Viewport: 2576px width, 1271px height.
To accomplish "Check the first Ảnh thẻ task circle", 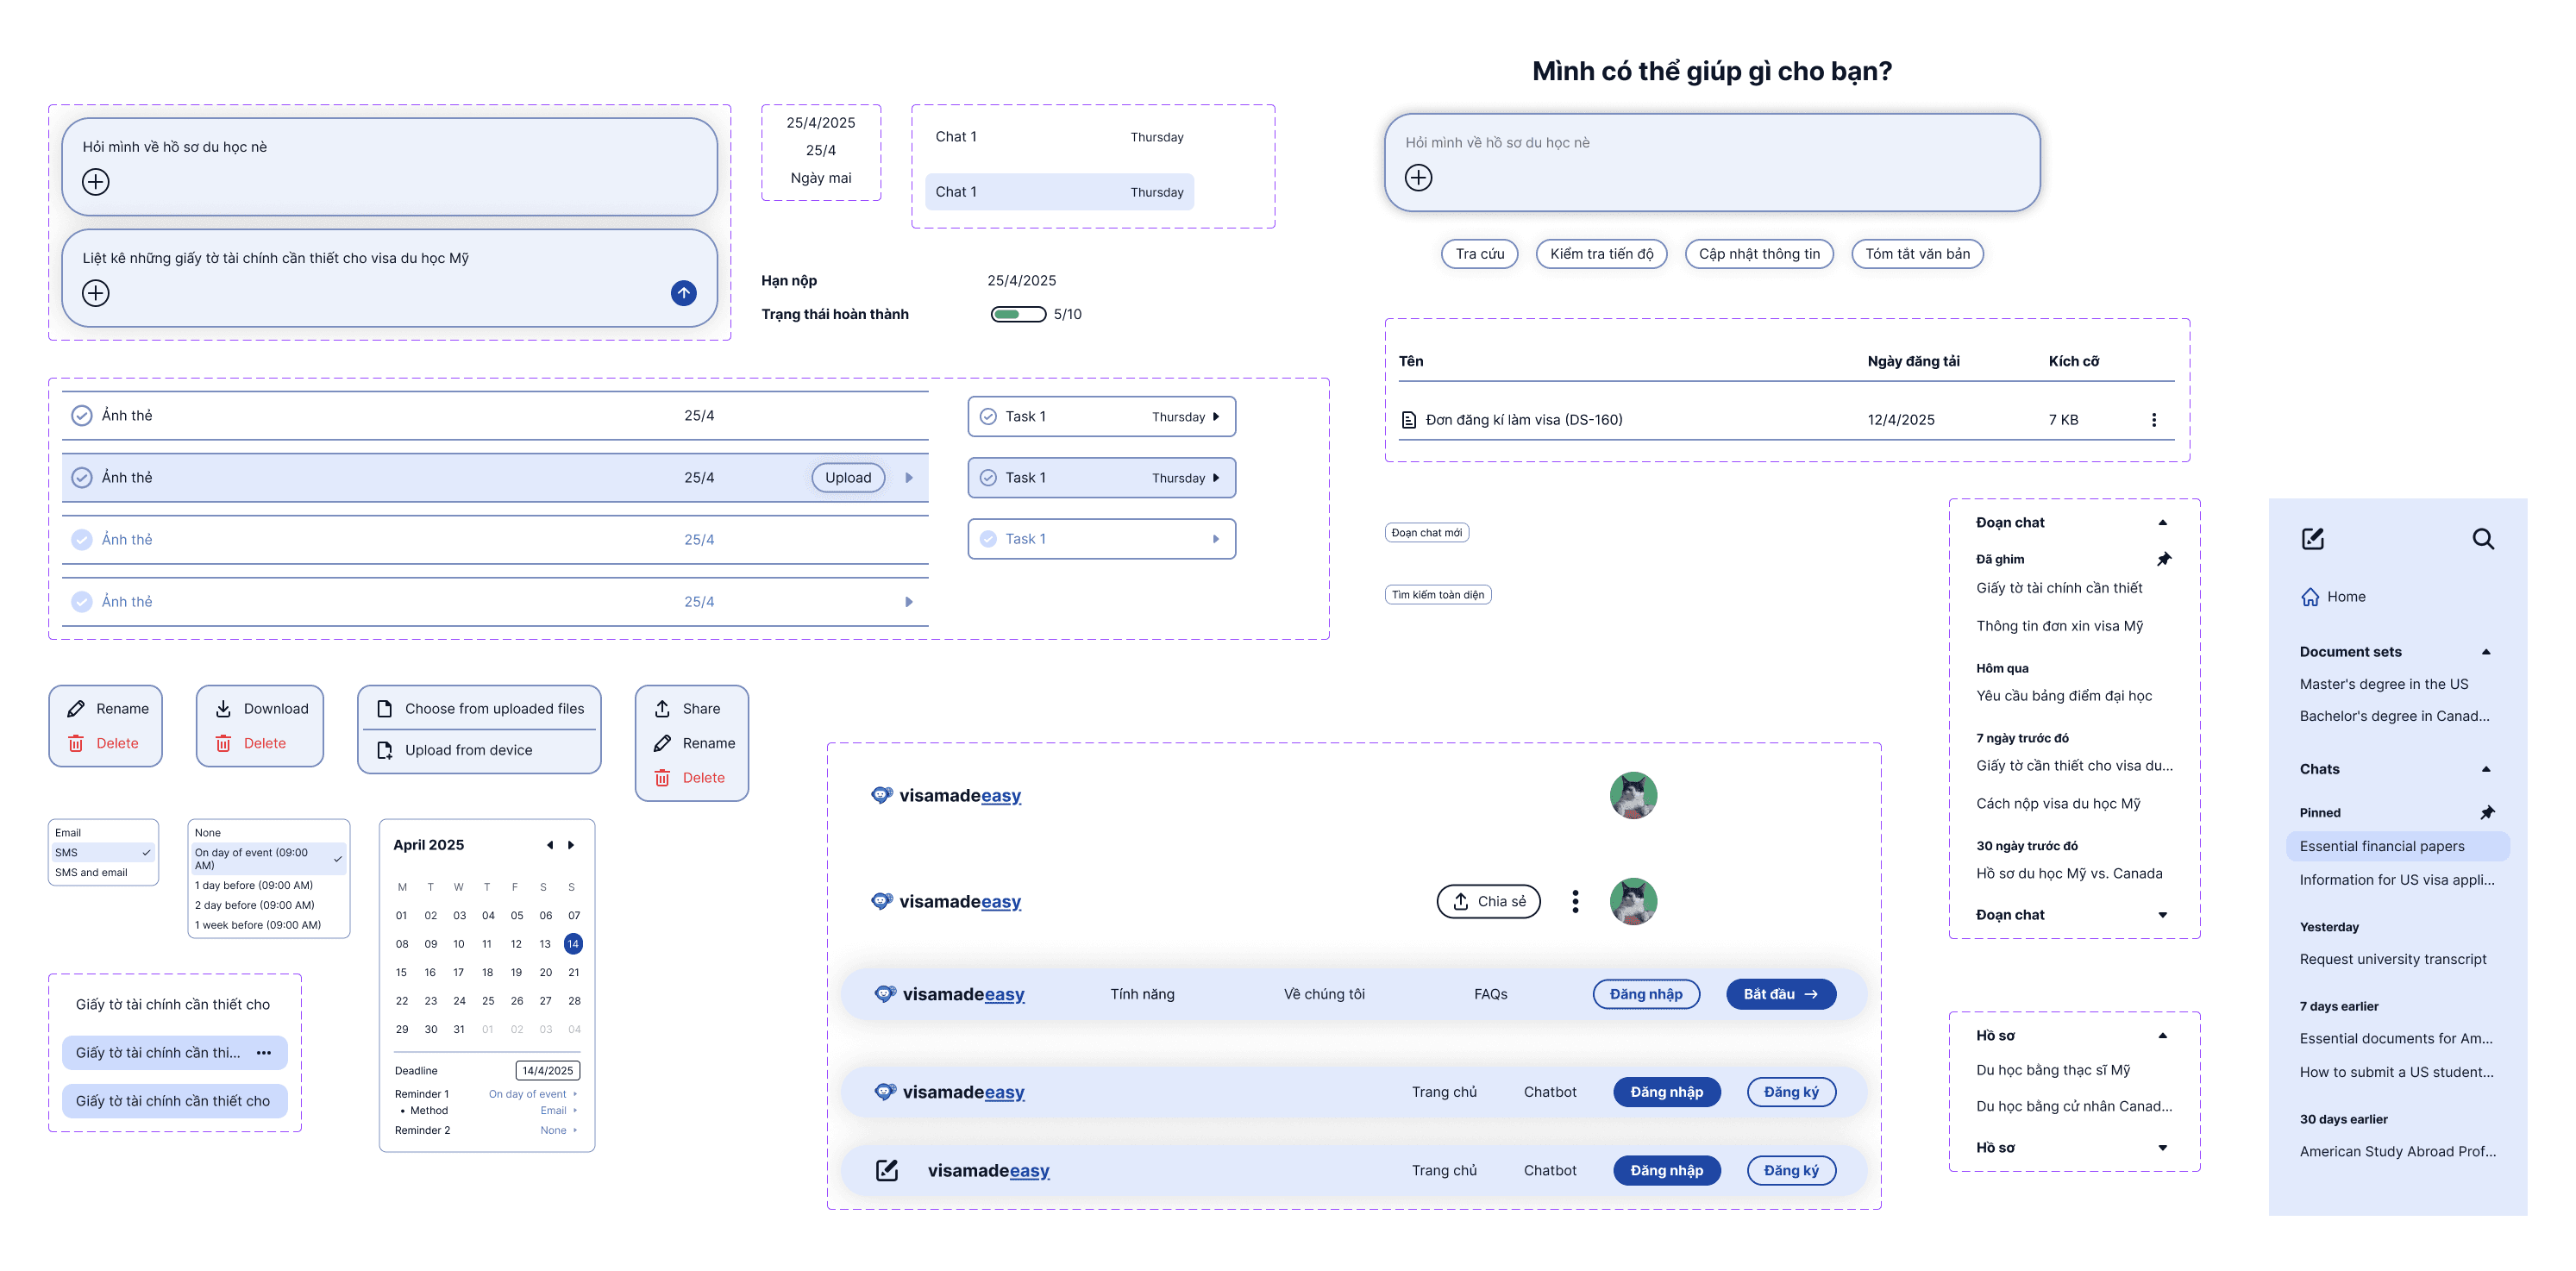I will click(x=82, y=416).
